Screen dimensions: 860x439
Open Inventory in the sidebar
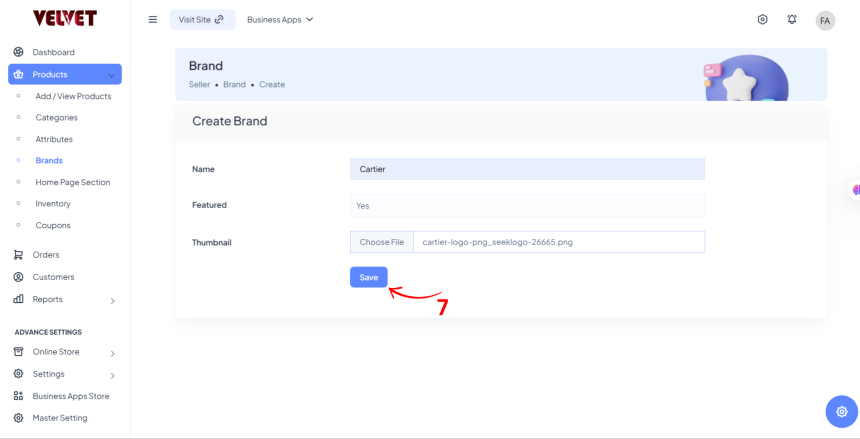click(x=53, y=204)
